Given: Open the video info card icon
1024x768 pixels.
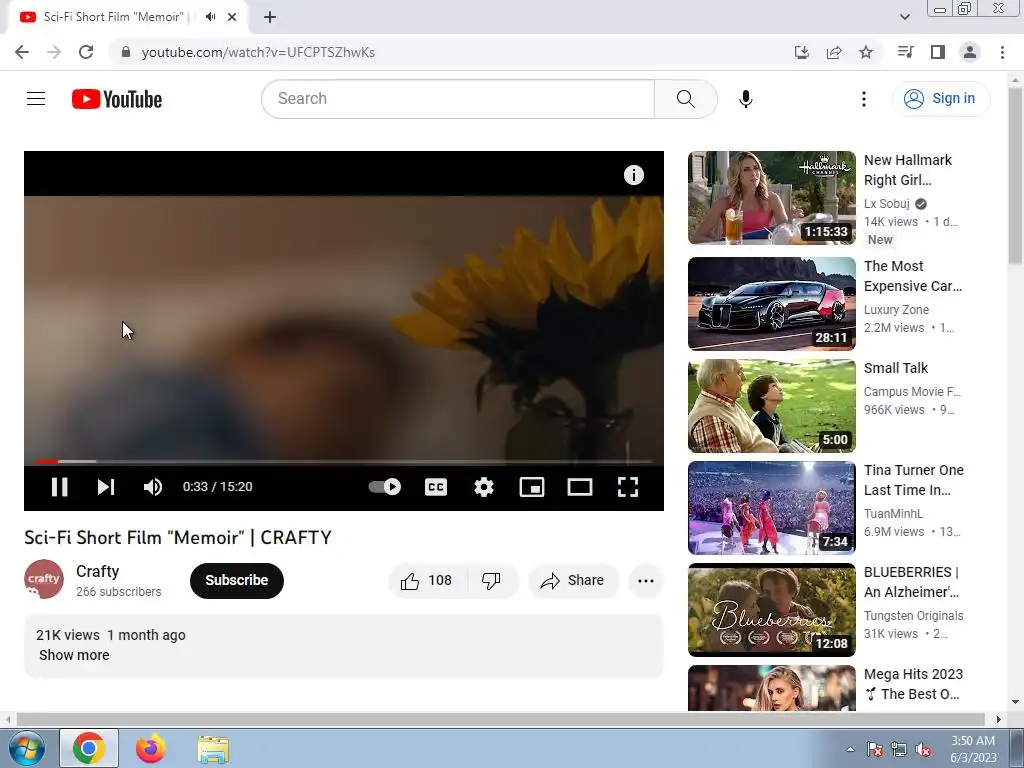Looking at the screenshot, I should (x=633, y=175).
